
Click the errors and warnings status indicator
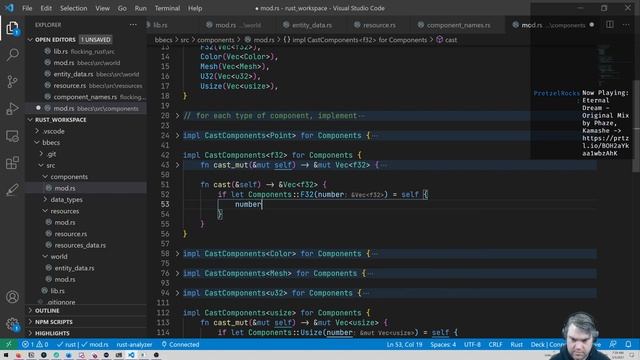click(35, 344)
